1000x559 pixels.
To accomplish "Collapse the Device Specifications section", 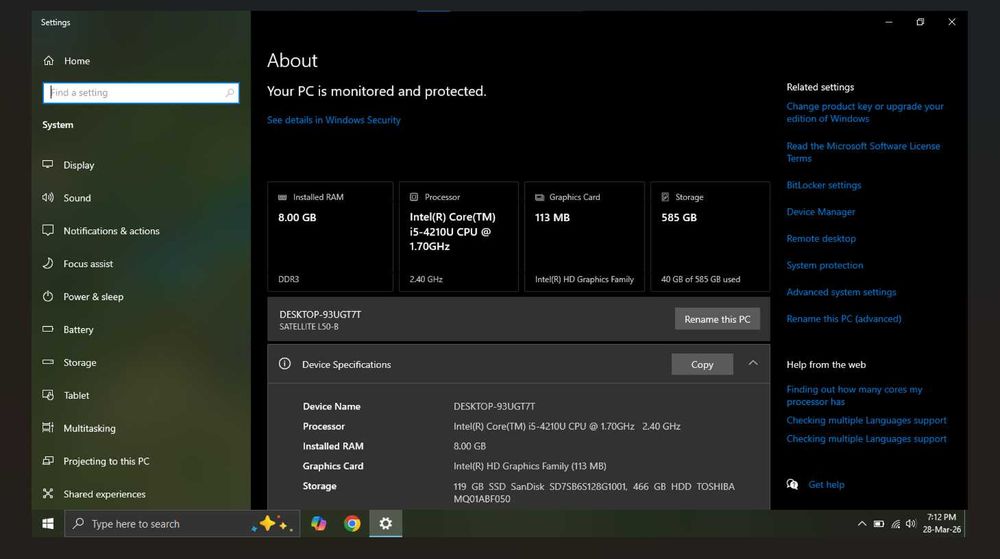I will pyautogui.click(x=753, y=363).
